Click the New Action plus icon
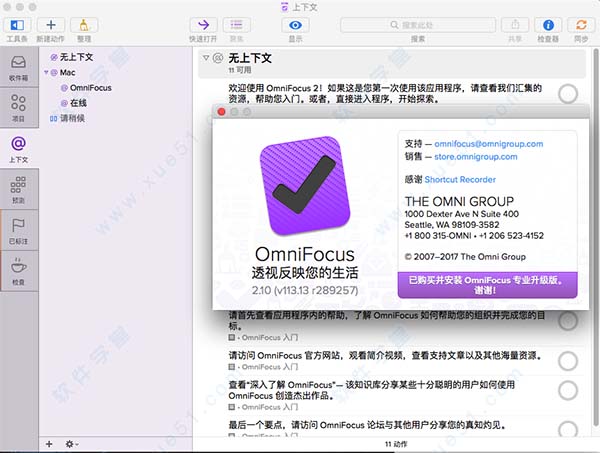Viewport: 600px width, 453px height. (51, 25)
